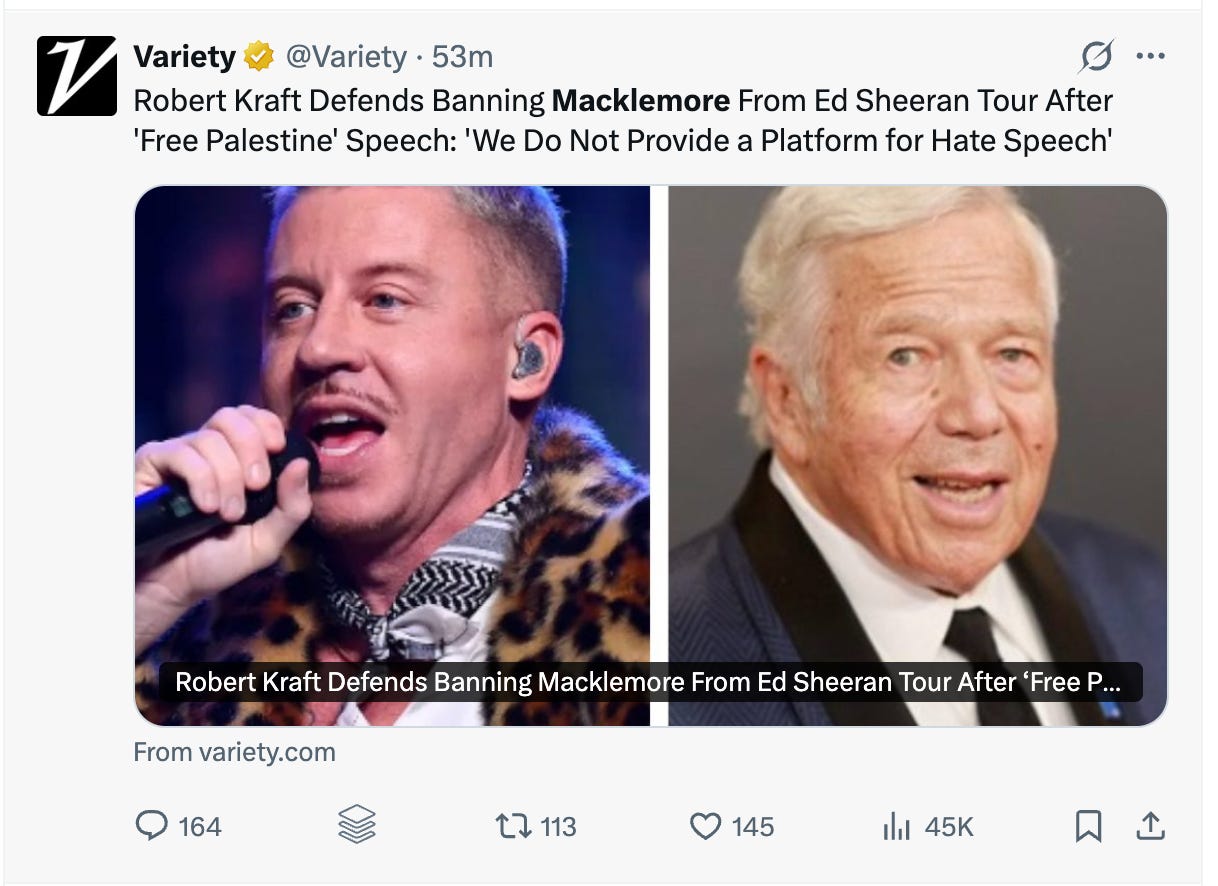Click the @Variety handle
Viewport: 1218px width, 886px height.
pos(346,58)
